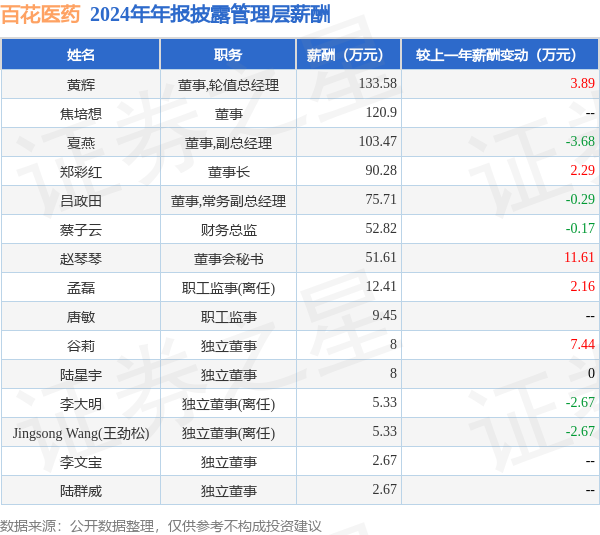This screenshot has width=600, height=535.
Task: Click the salary value 133.58
Action: click(x=378, y=83)
